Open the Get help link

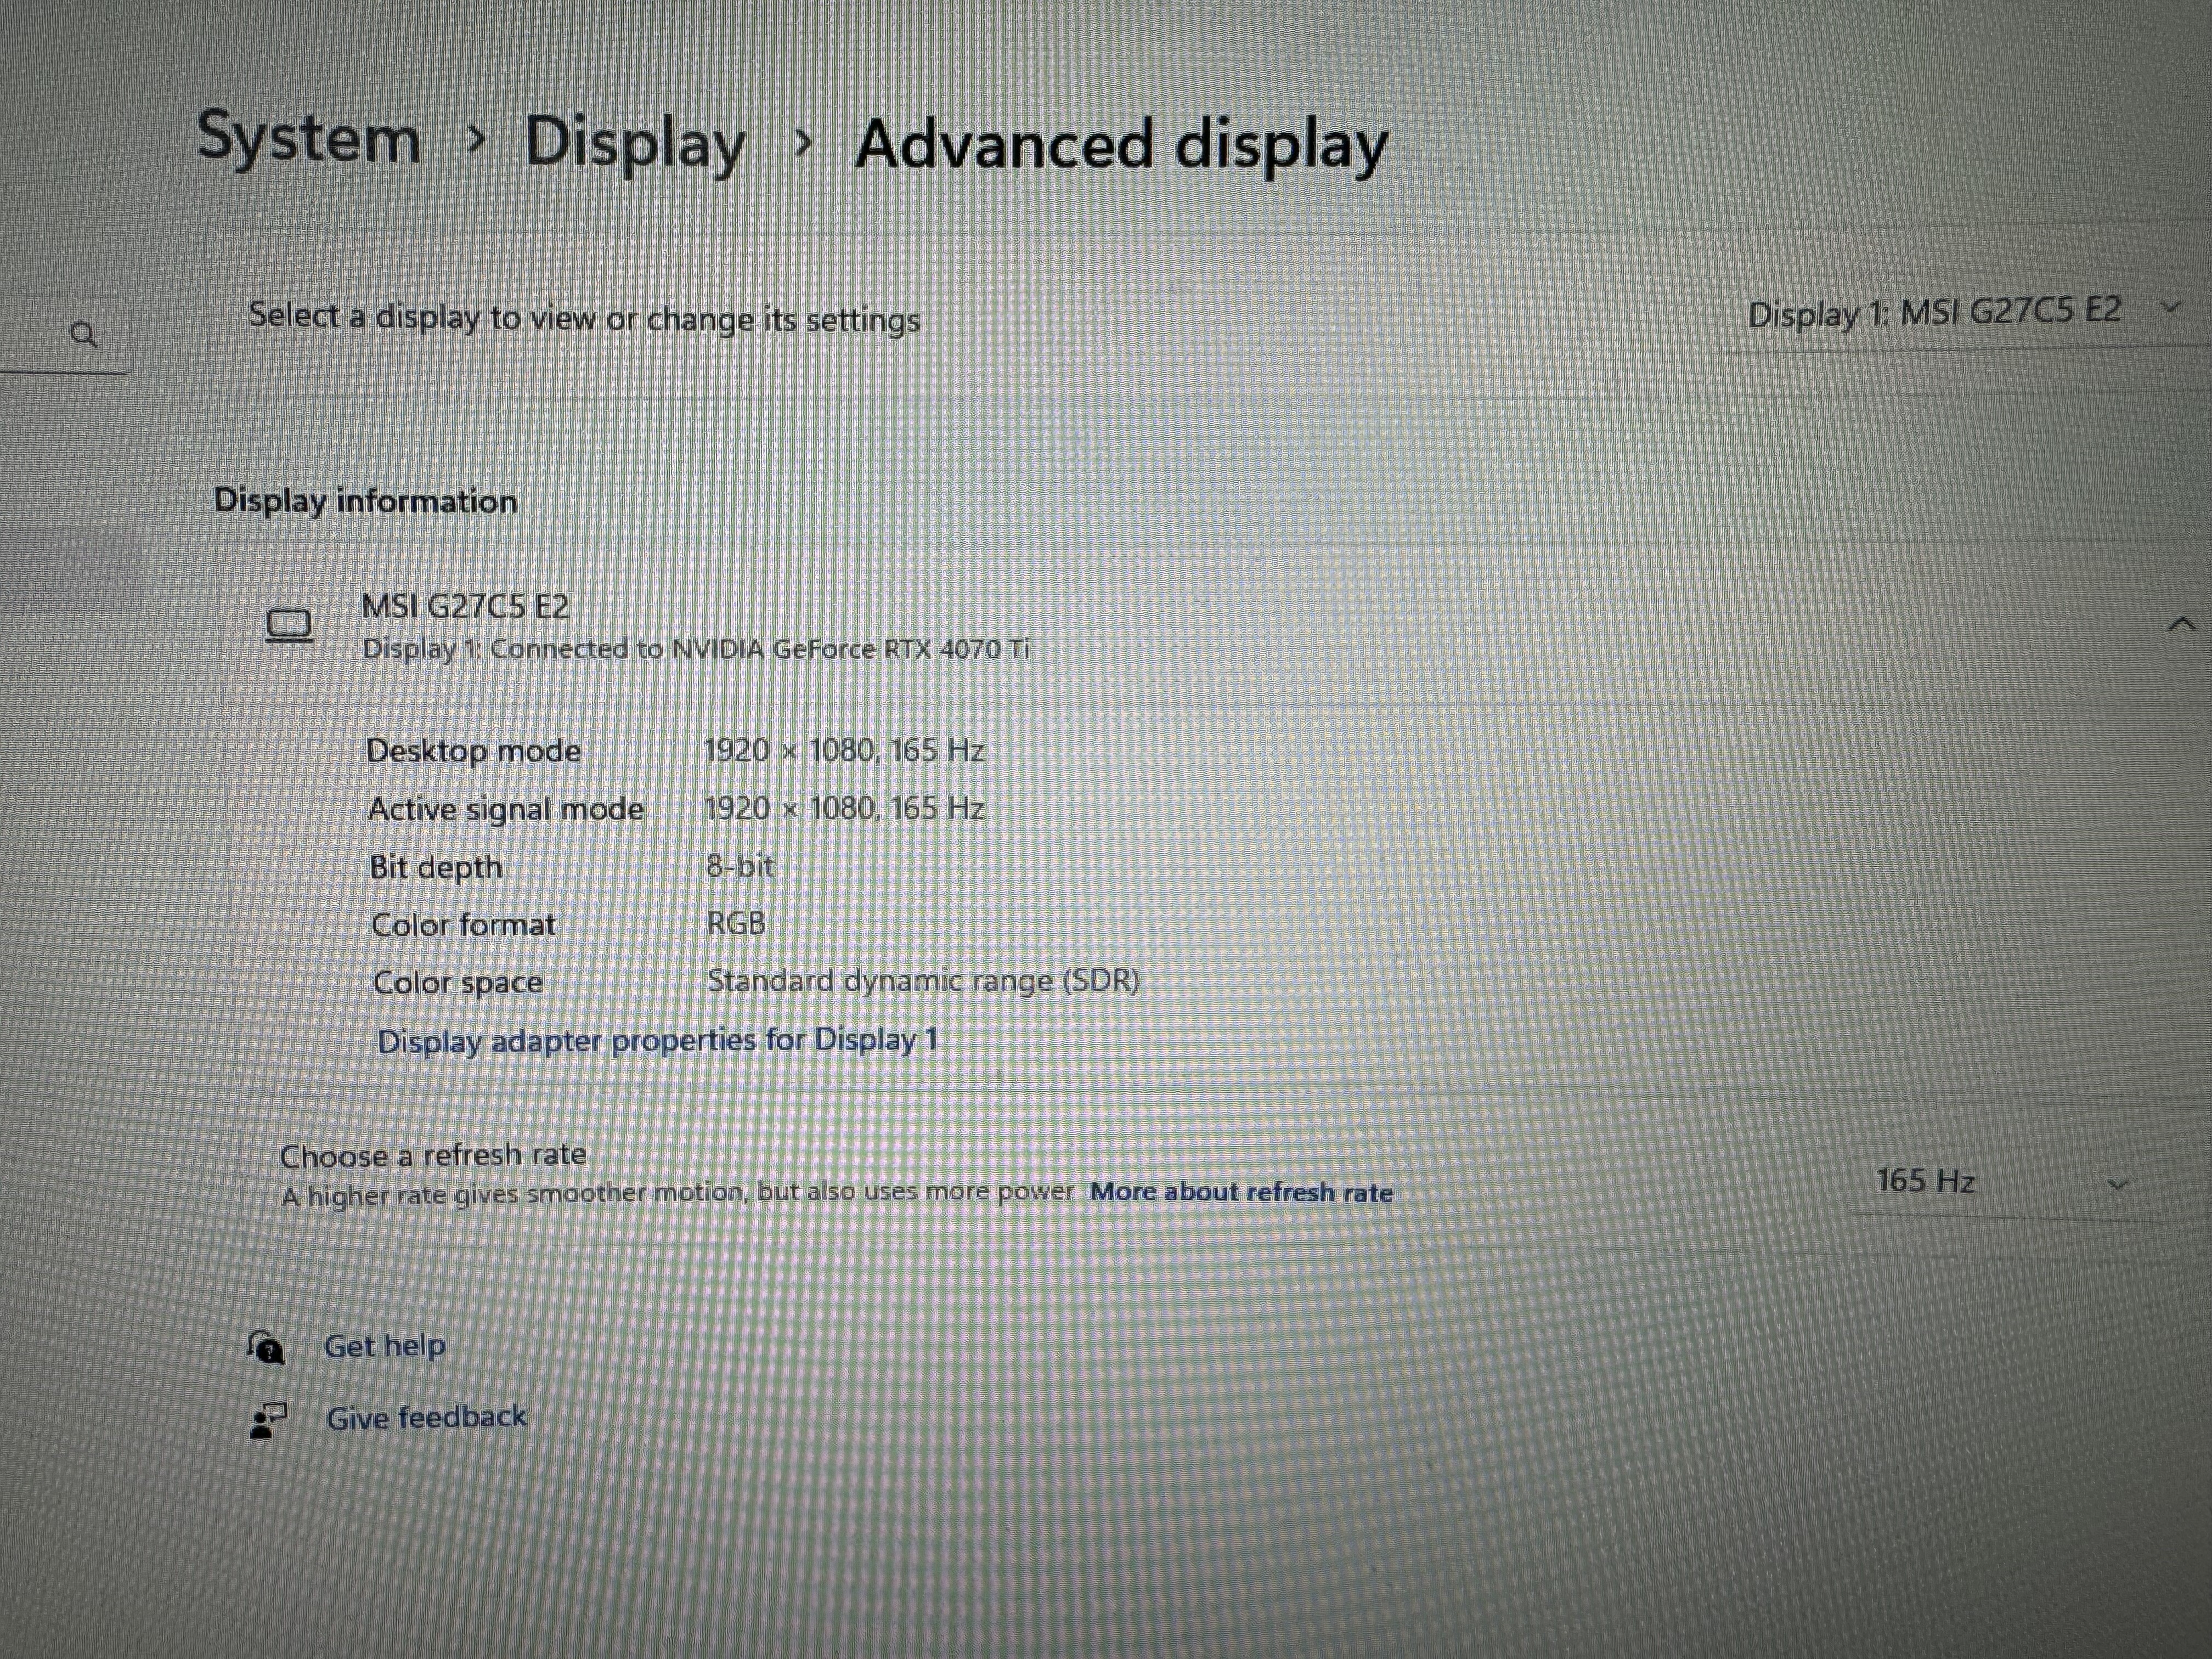point(384,1346)
